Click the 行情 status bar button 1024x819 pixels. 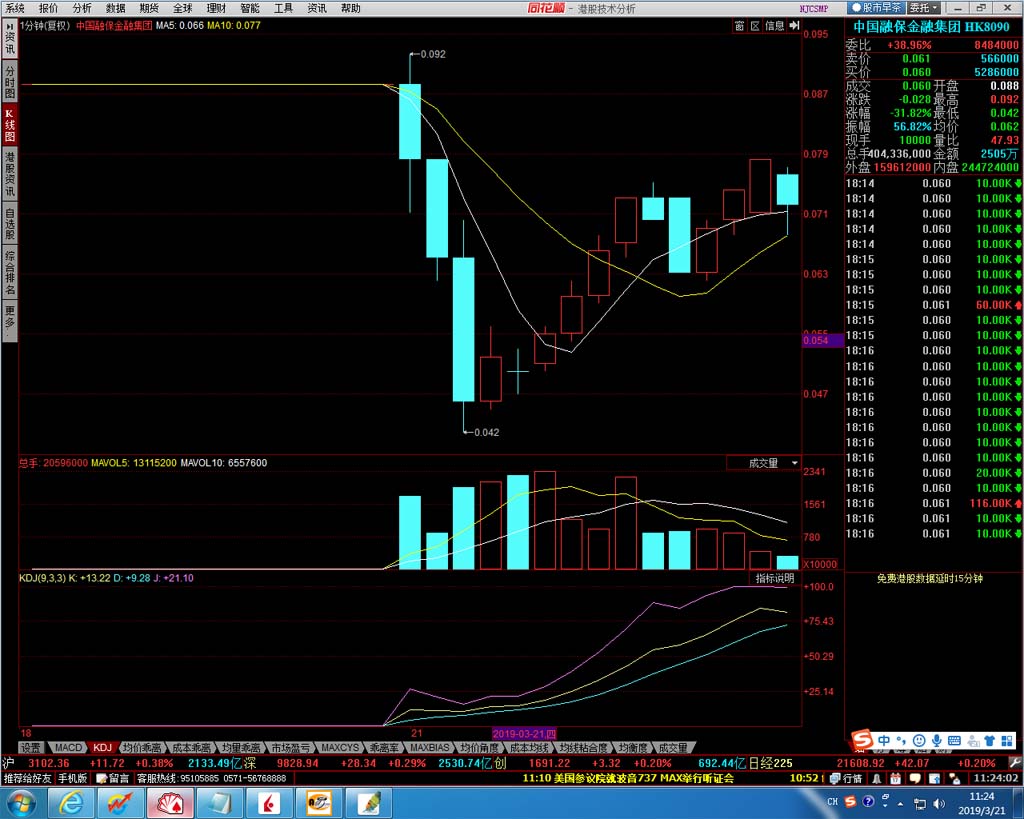pyautogui.click(x=847, y=779)
